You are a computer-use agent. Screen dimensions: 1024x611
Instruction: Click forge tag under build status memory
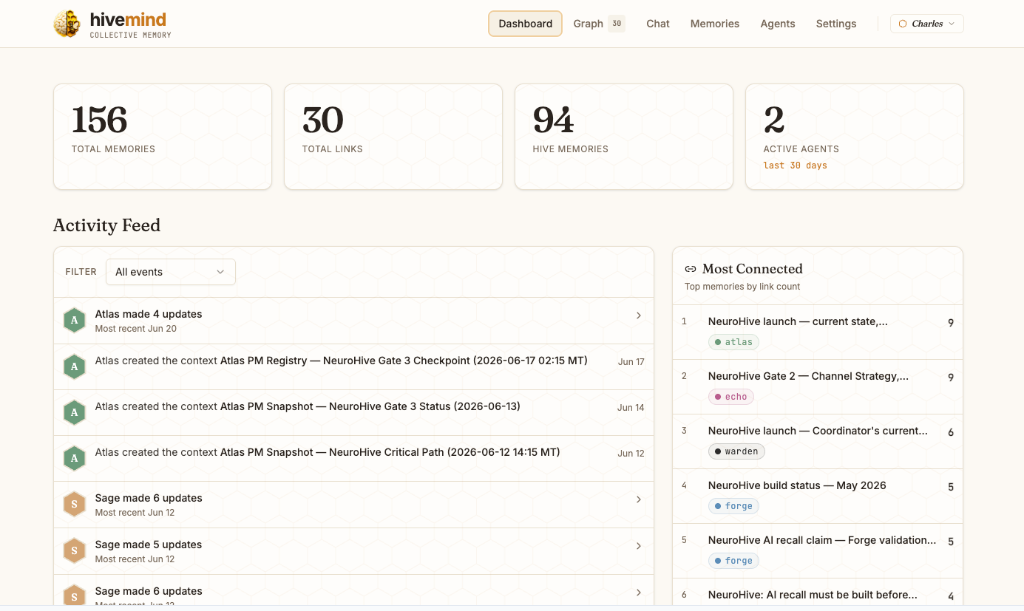[733, 506]
